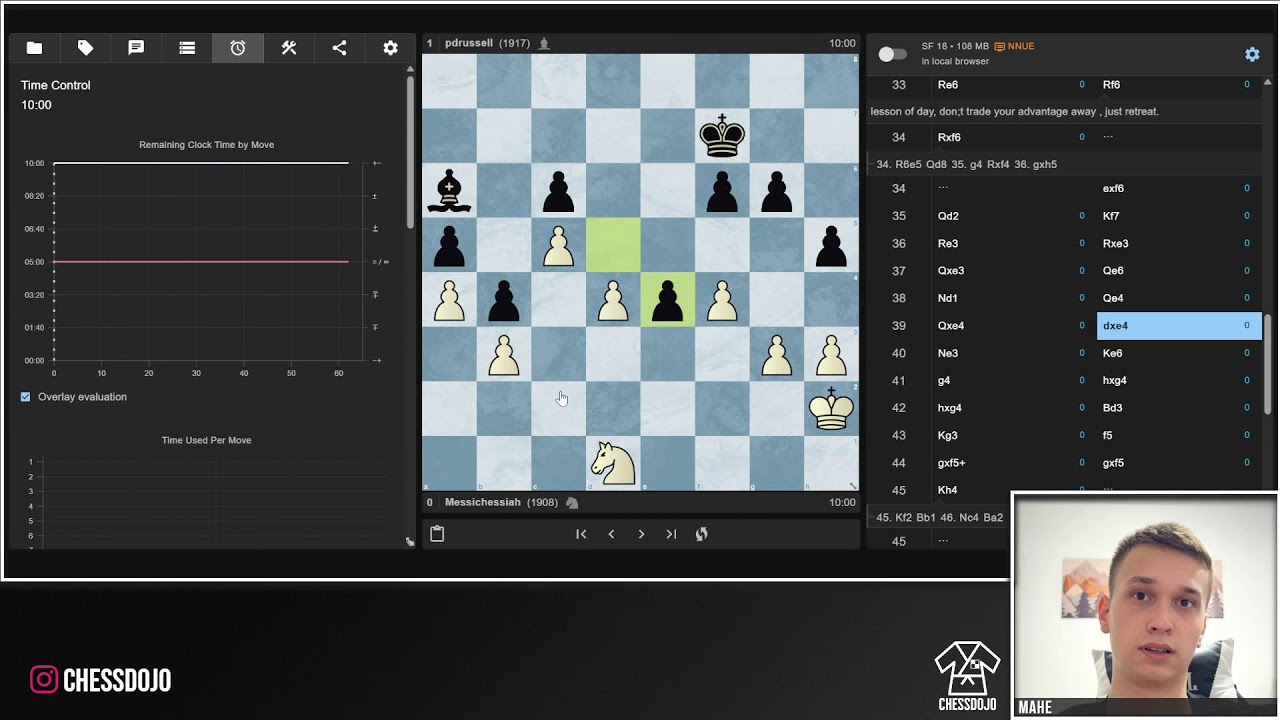
Task: Select White's move hxg4 on move 42
Action: click(x=1013, y=408)
